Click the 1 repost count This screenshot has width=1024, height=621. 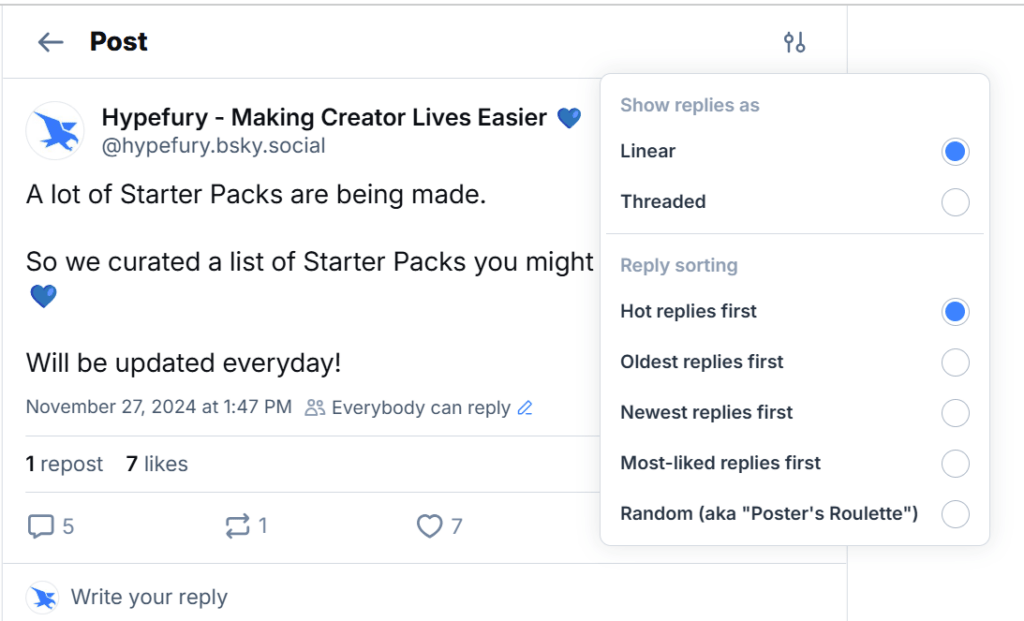64,463
